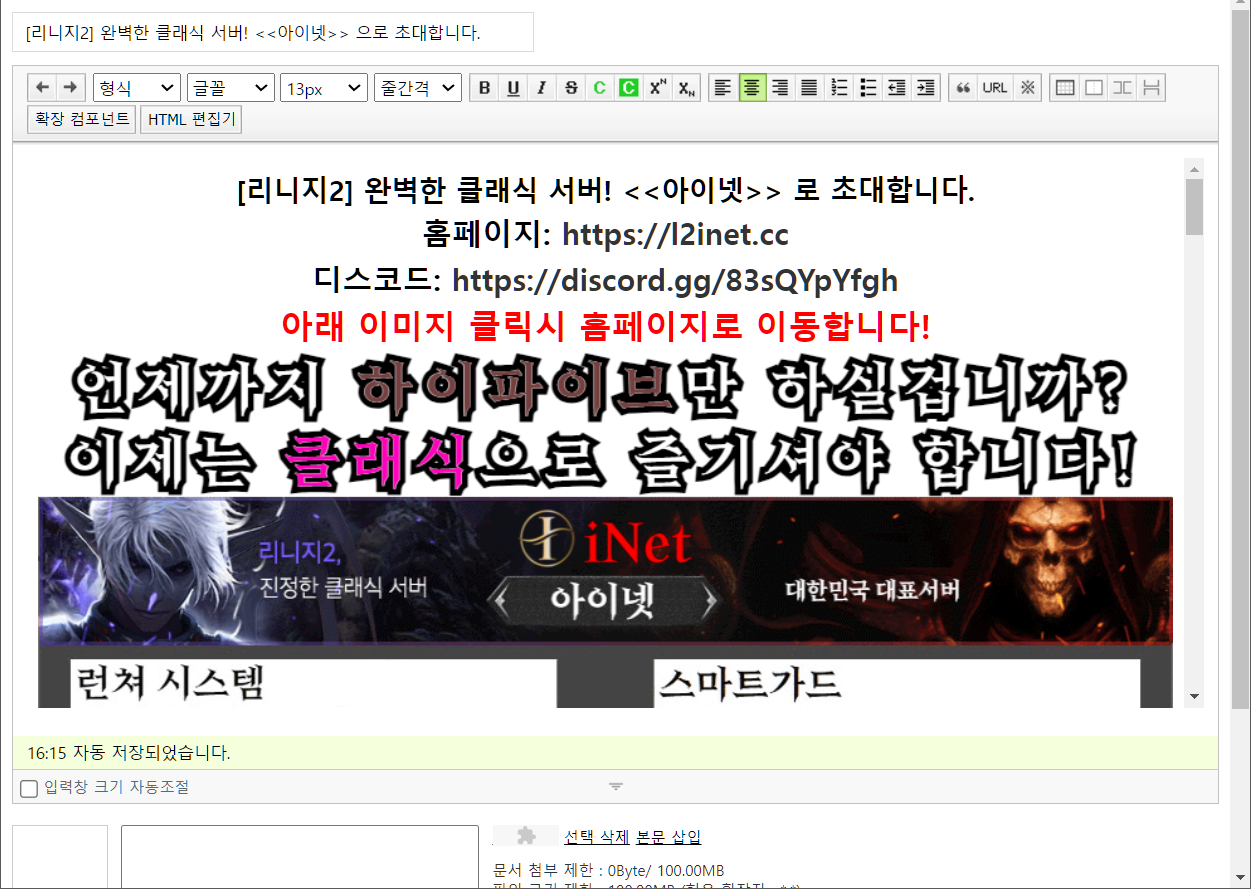Viewport: 1251px width, 889px height.
Task: Click the editor vertical scrollbar thumb
Action: [1195, 207]
